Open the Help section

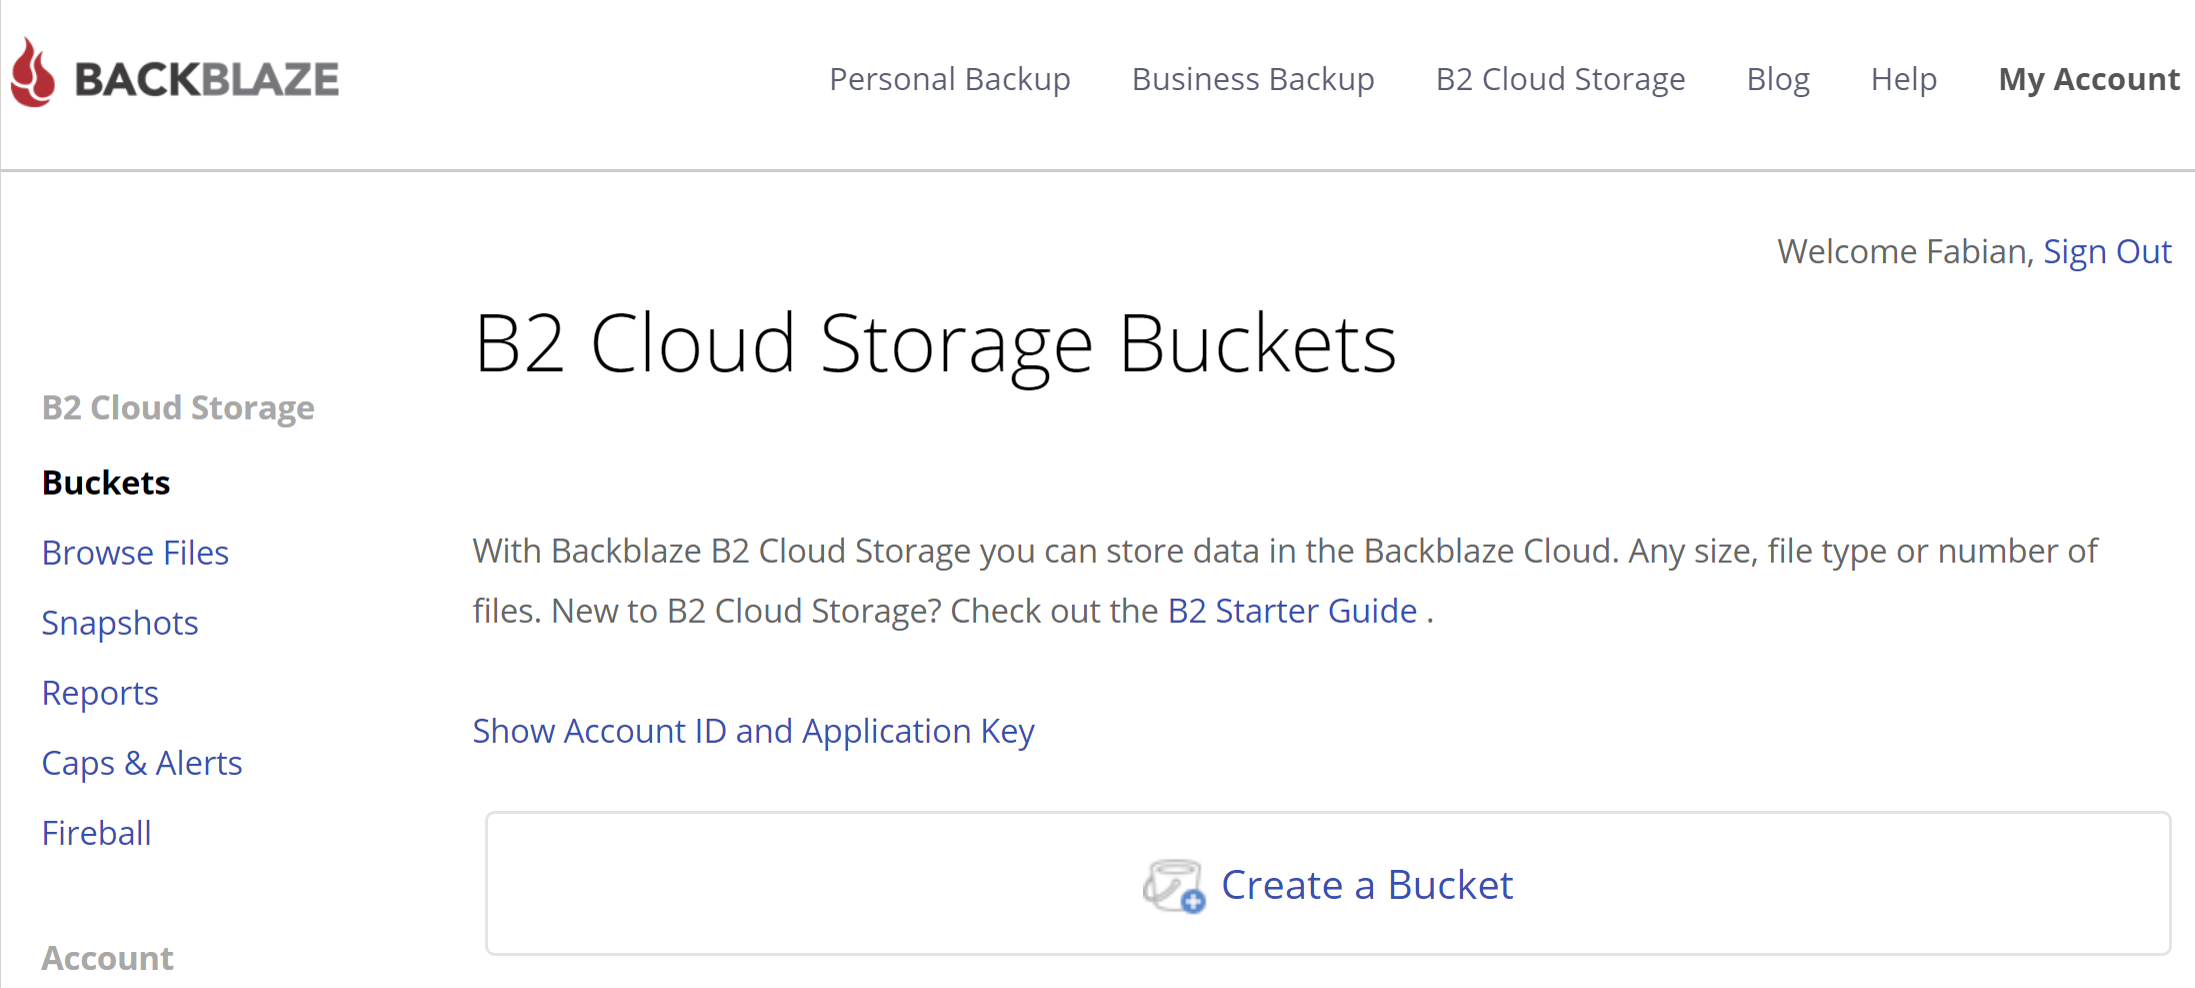[1903, 79]
